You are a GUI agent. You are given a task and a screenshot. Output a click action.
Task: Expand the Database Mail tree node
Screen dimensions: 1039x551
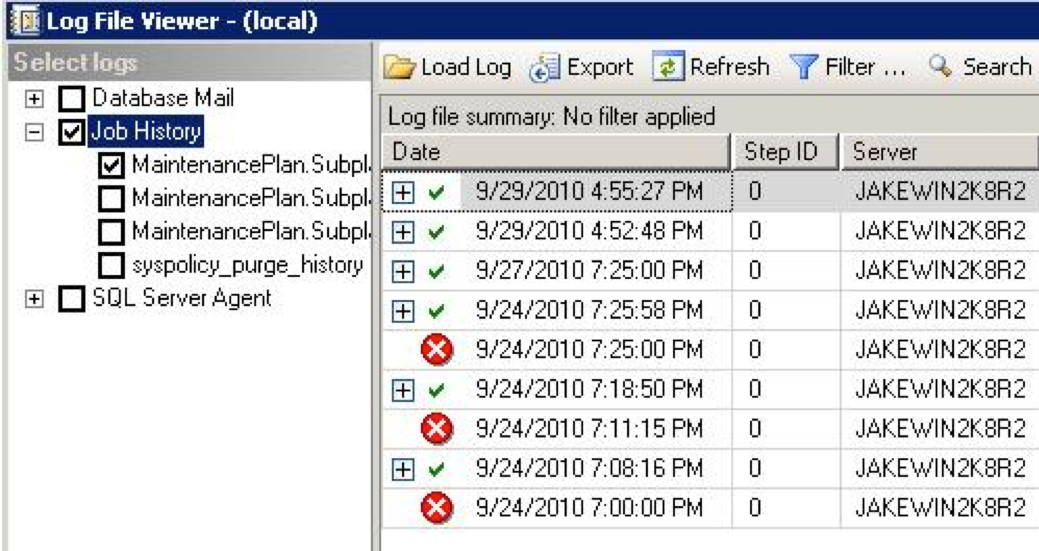coord(36,100)
